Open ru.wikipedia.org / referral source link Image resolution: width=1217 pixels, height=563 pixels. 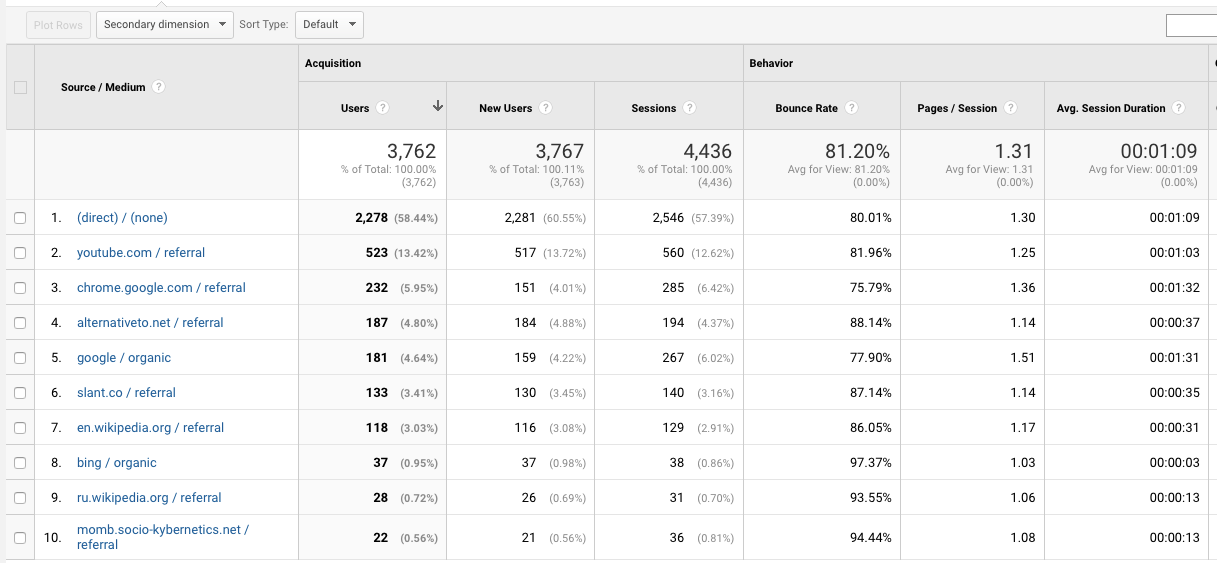pos(149,498)
